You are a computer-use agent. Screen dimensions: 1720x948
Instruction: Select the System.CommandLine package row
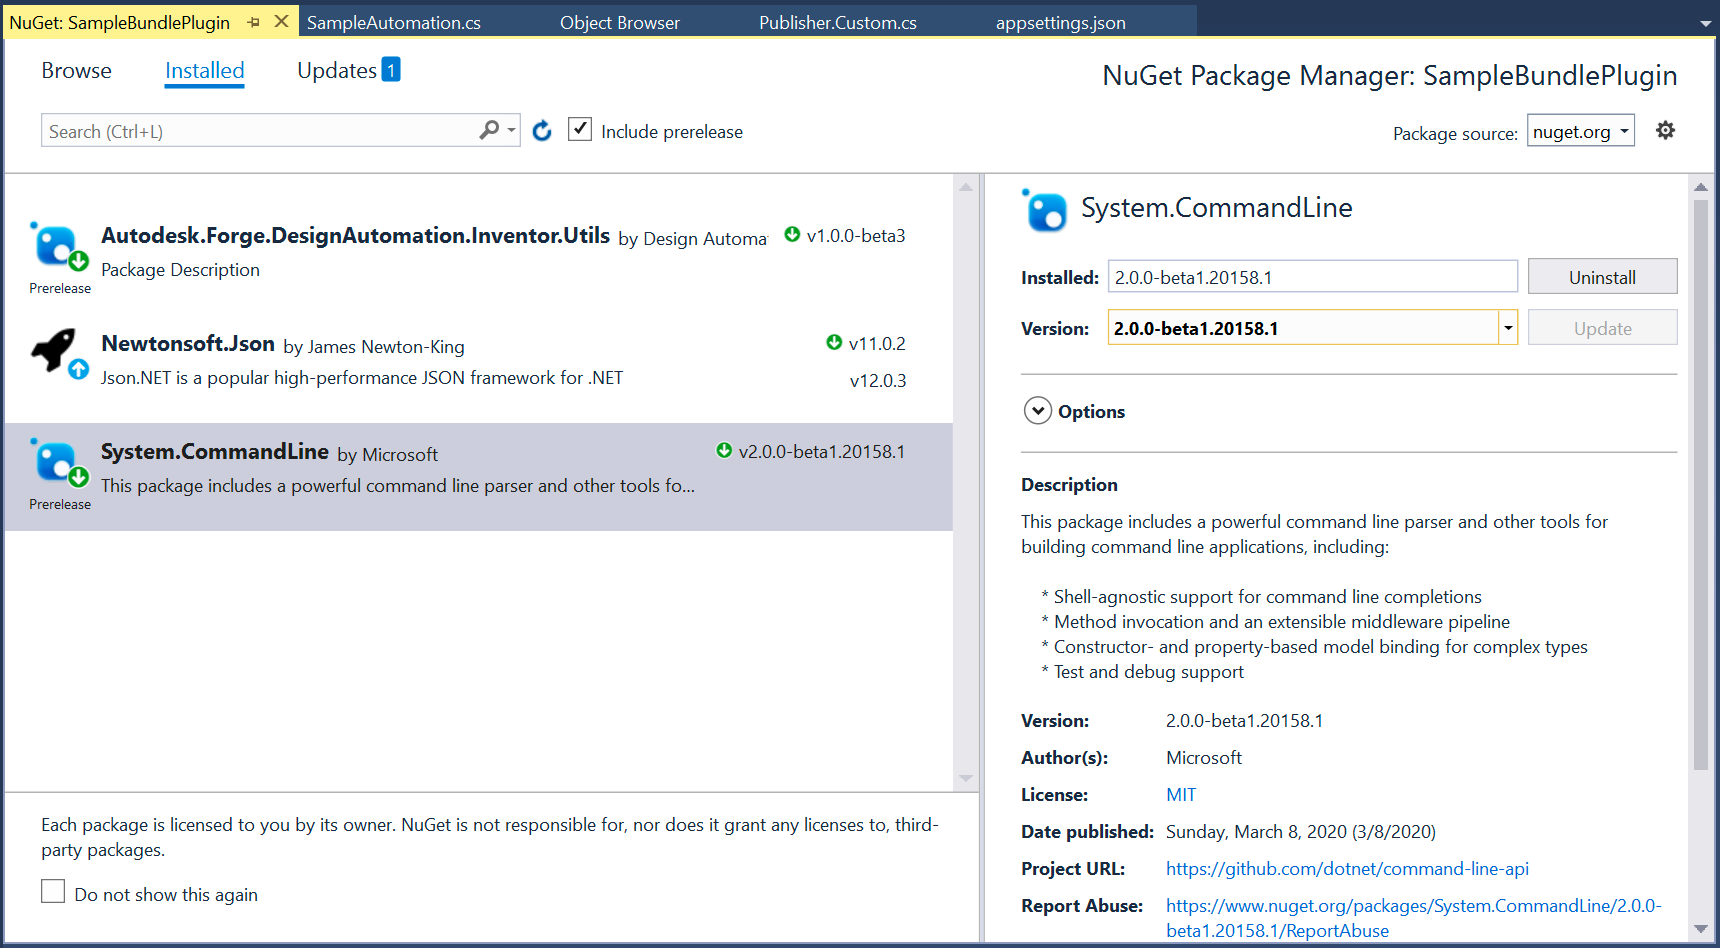pos(478,476)
